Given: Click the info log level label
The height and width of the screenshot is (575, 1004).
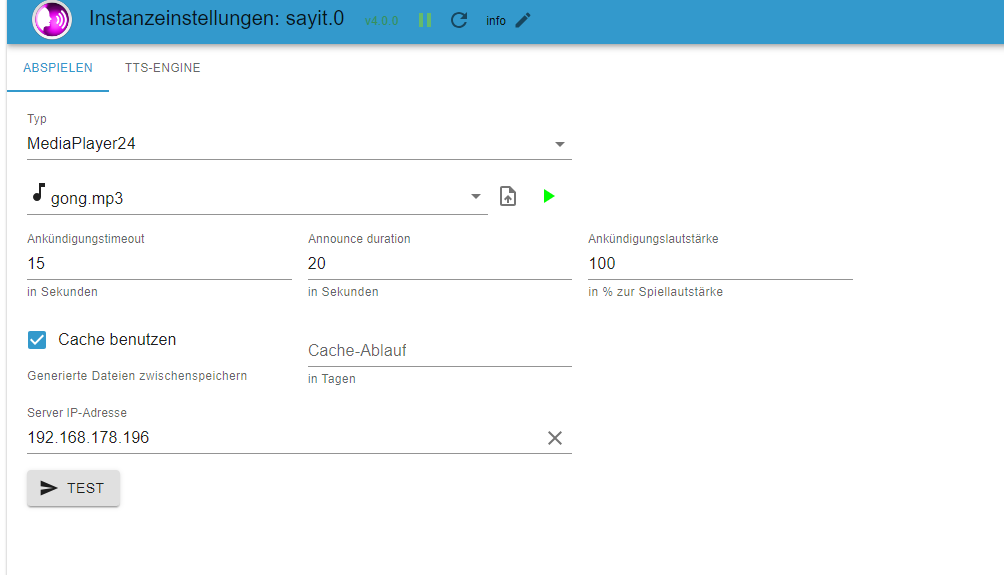Looking at the screenshot, I should pos(496,21).
